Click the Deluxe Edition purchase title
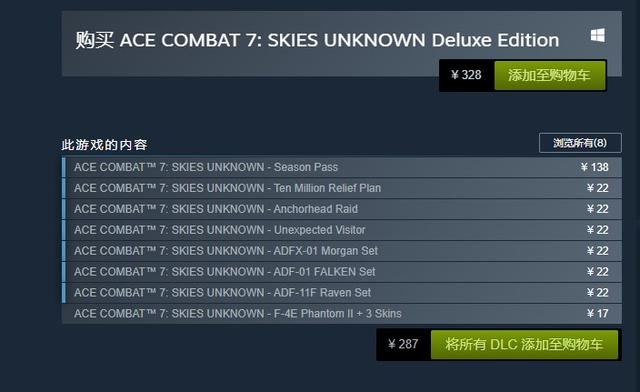The height and width of the screenshot is (392, 640). pos(317,40)
